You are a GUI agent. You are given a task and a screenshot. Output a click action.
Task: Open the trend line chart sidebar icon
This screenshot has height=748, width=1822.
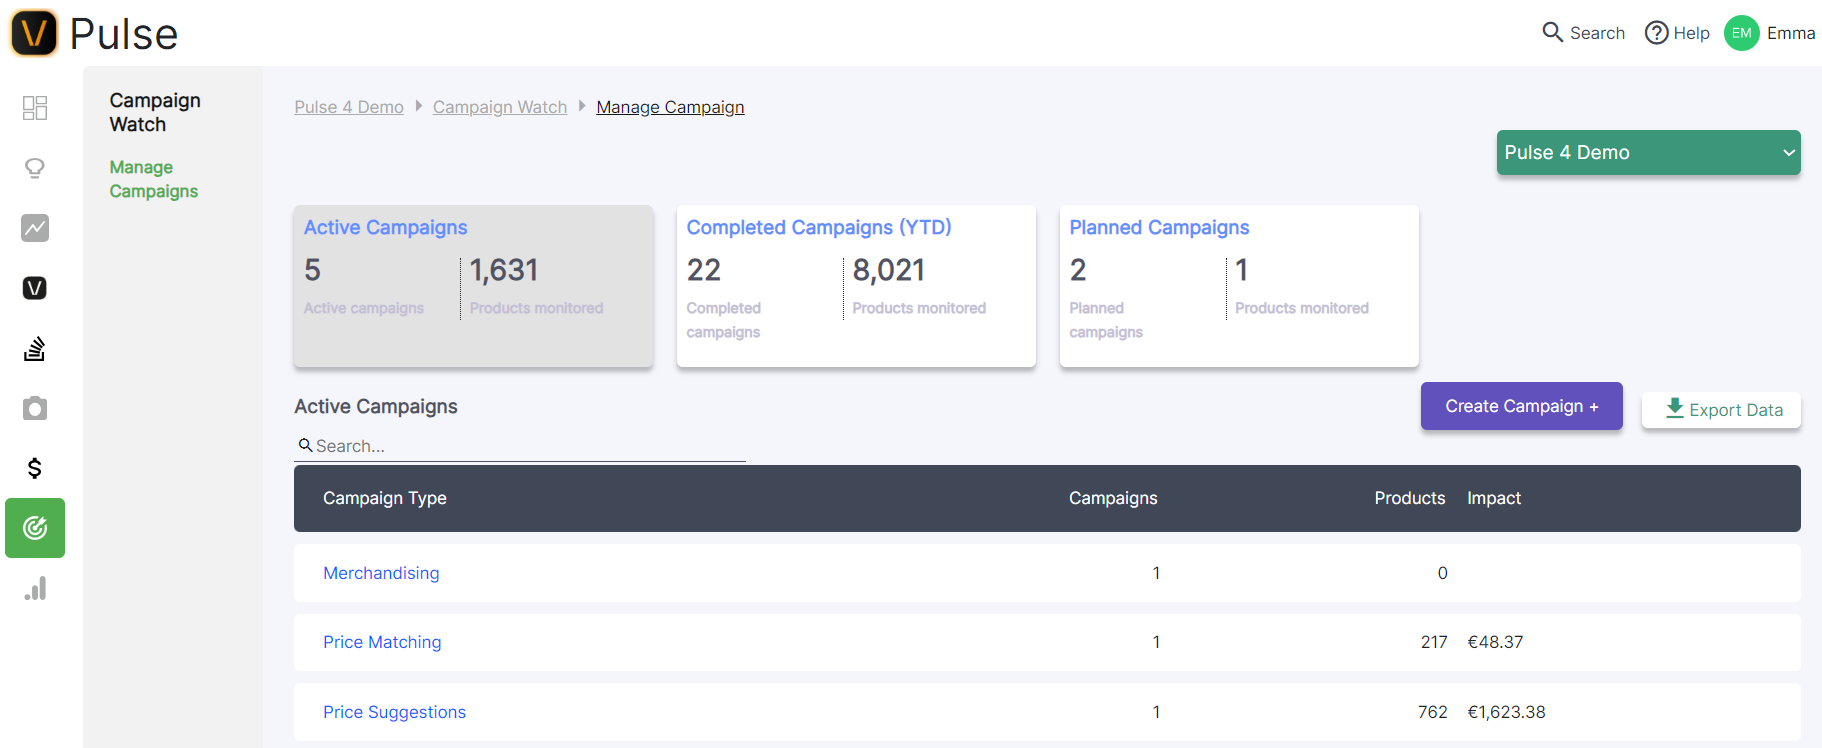pyautogui.click(x=35, y=228)
